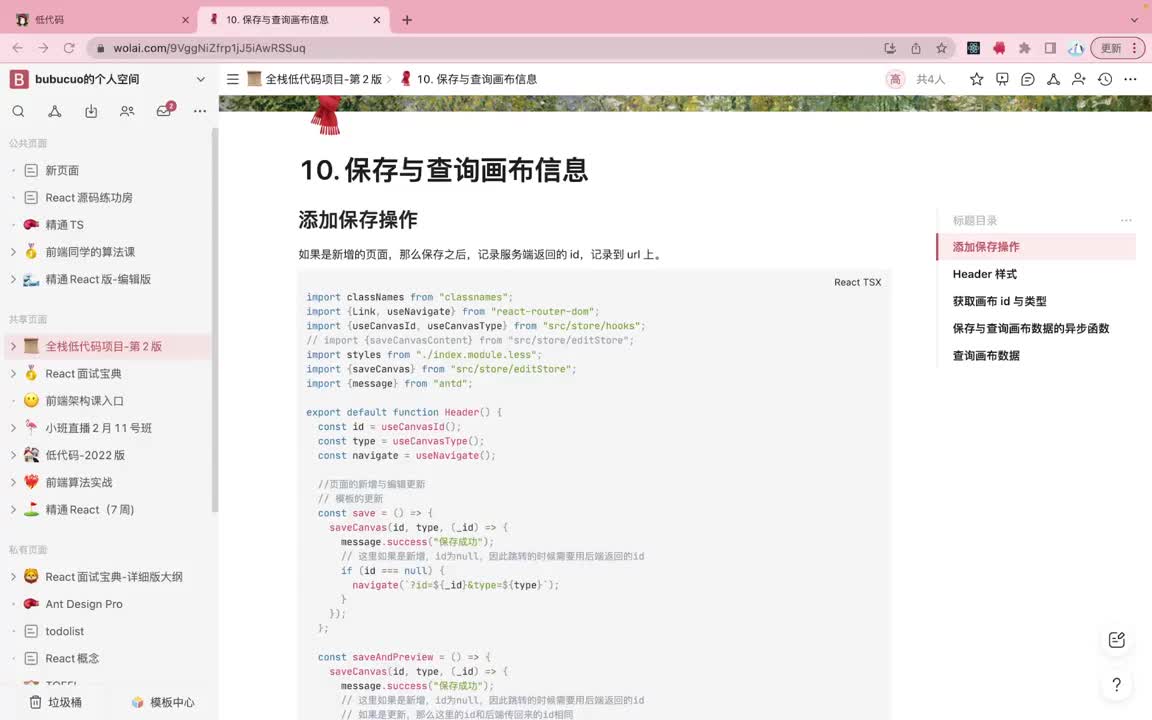
Task: Expand the 全栈低代码项目-第 2 版 tree item
Action: [x=13, y=346]
